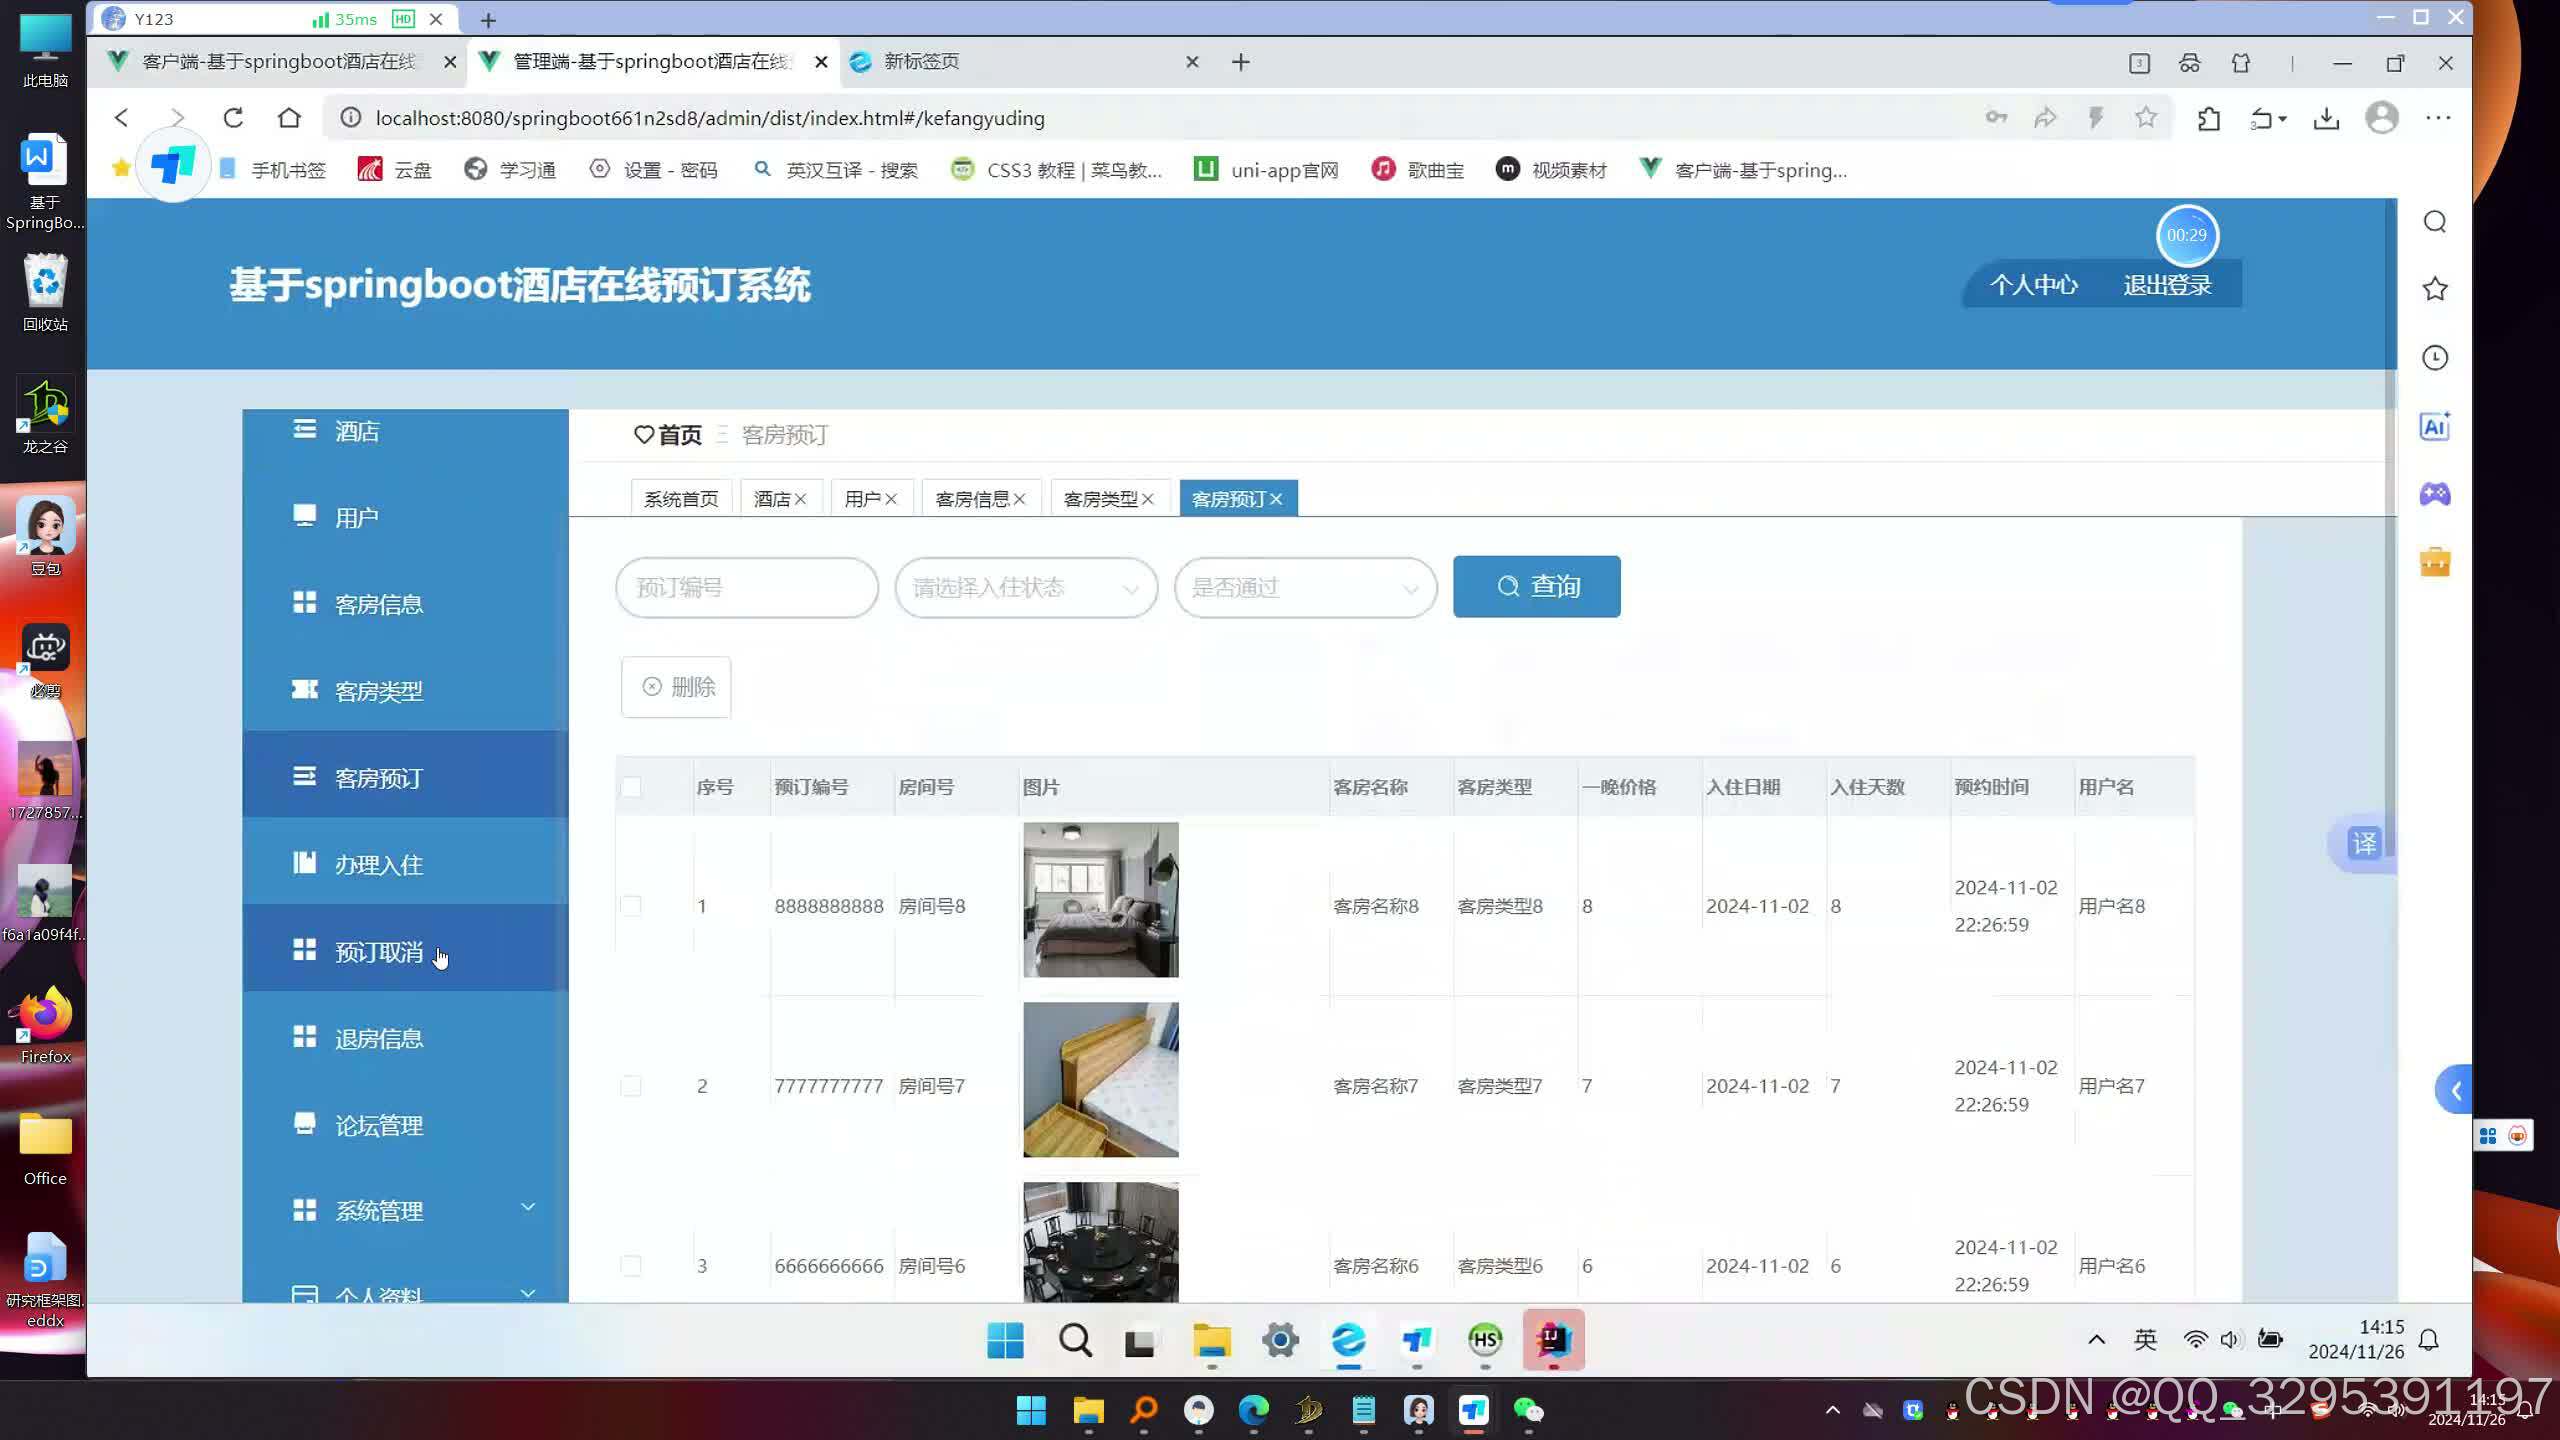Viewport: 2560px width, 1440px height.
Task: Check the row 8888888888 checkbox
Action: coord(631,906)
